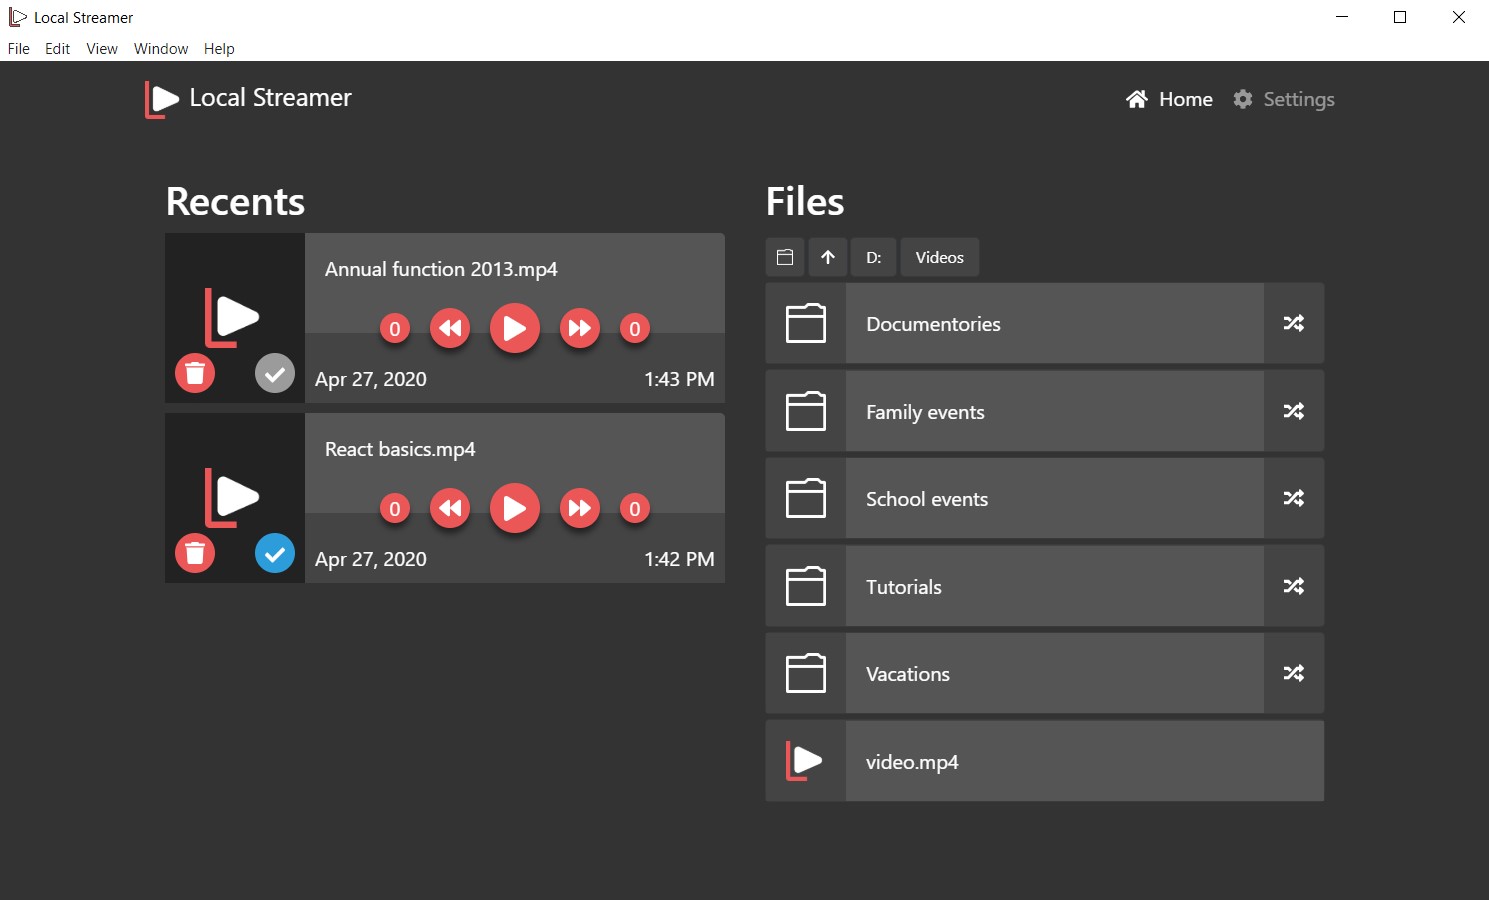Shuffle play Vacations folder
Viewport: 1489px width, 900px height.
coord(1294,673)
